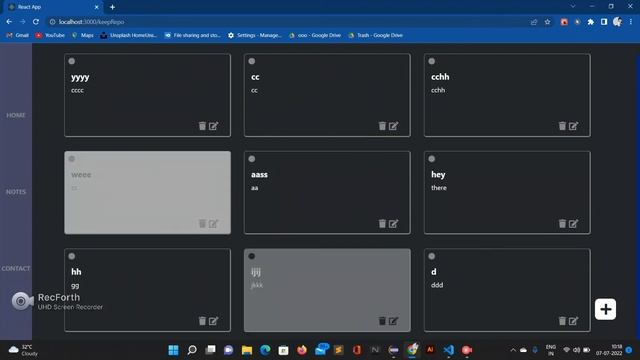640x360 pixels.
Task: Open the Windows Start menu
Action: point(173,350)
